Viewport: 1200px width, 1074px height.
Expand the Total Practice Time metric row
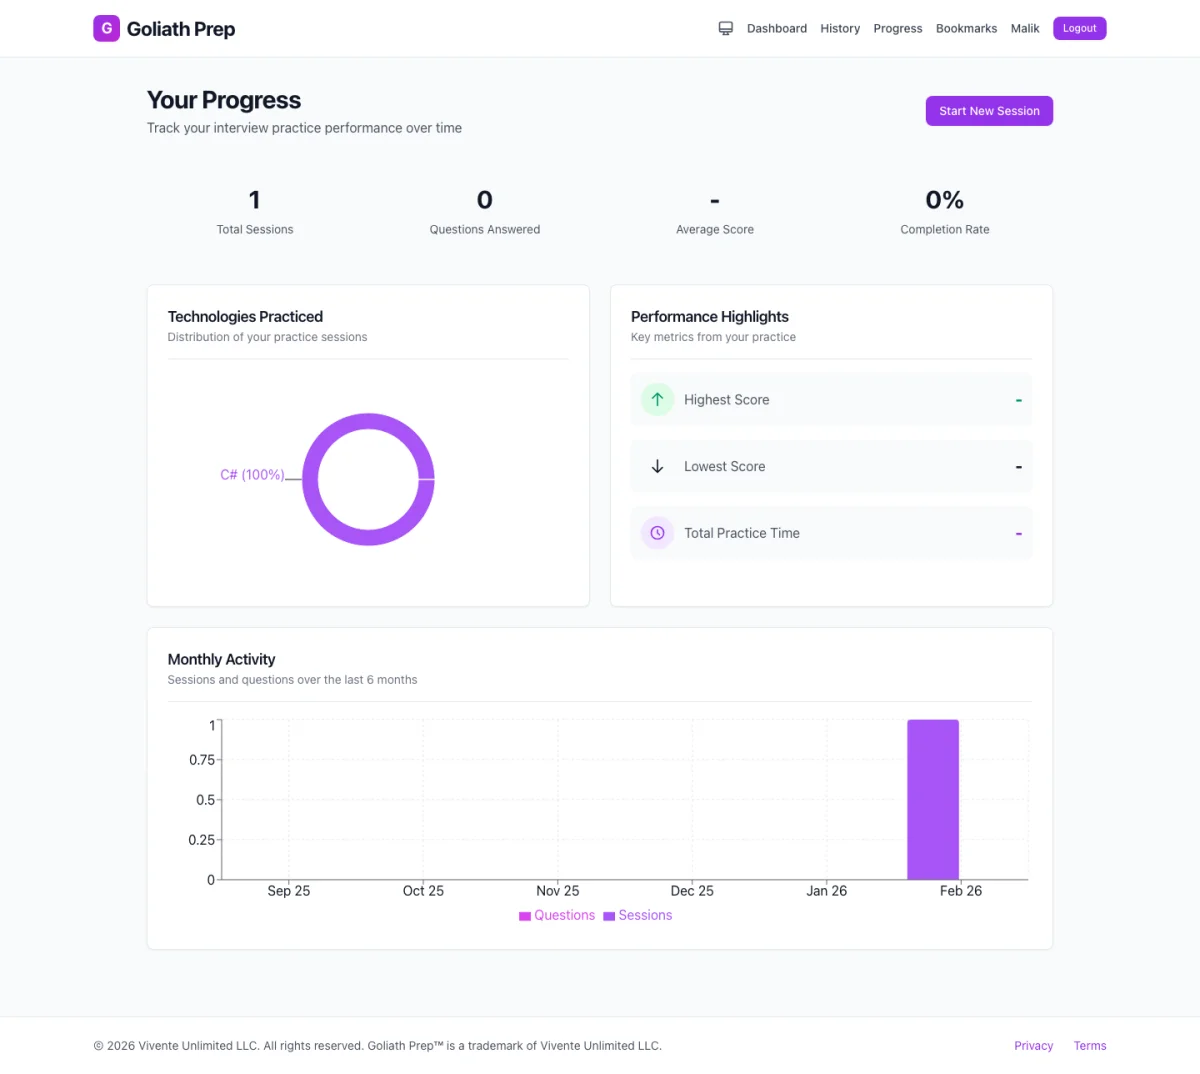[831, 533]
